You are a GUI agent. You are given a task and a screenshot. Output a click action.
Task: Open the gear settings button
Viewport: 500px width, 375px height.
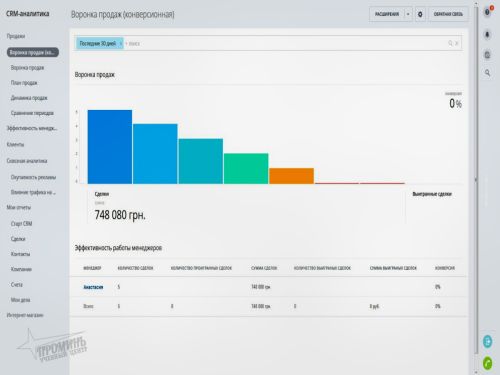point(420,14)
